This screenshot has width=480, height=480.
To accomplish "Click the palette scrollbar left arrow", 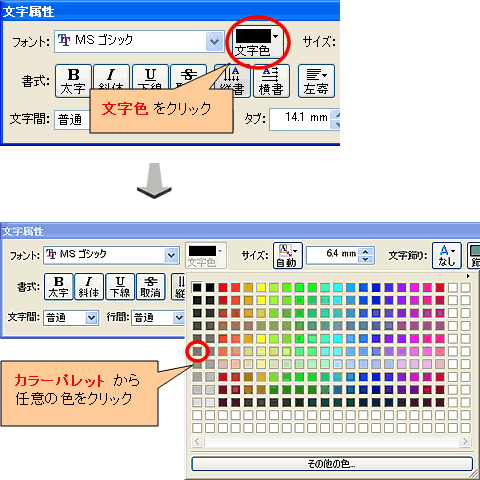I will click(x=197, y=441).
